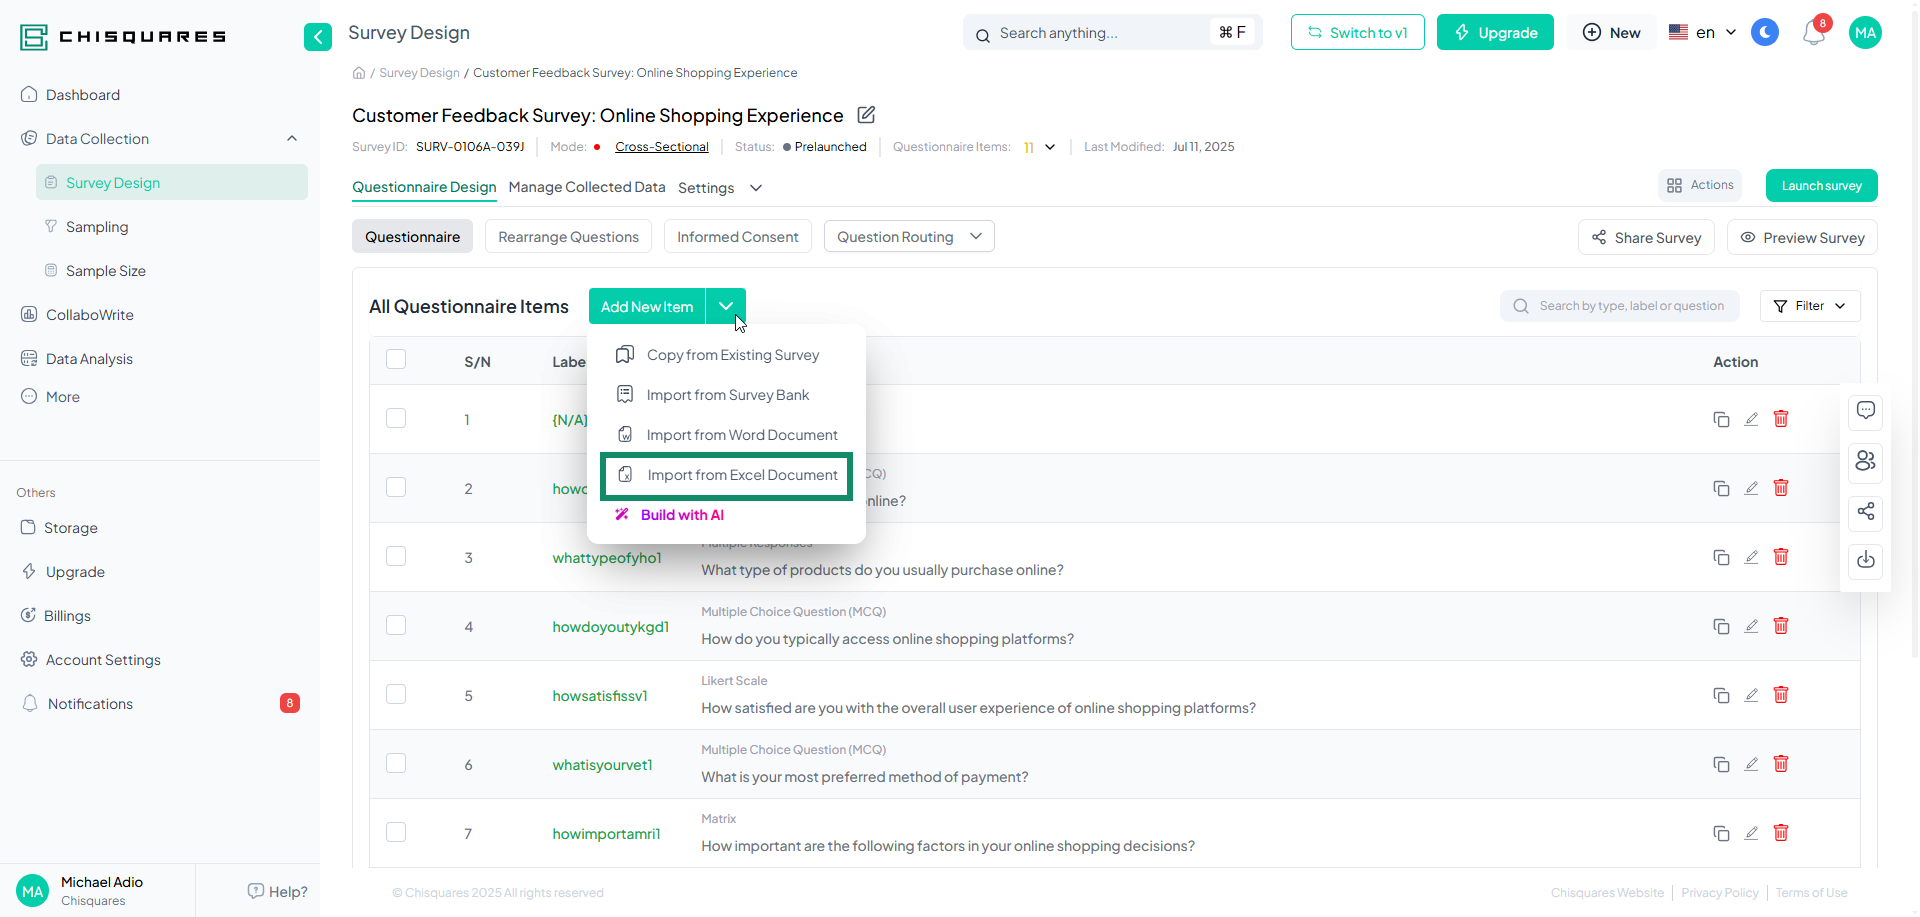Click the share icon in right floating panel
The height and width of the screenshot is (917, 1920).
[1865, 512]
